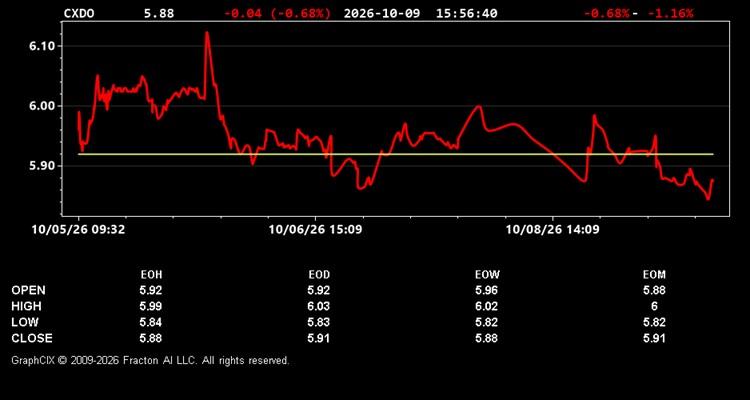Click the -1.16% value in header
The width and height of the screenshot is (750, 400).
click(670, 13)
